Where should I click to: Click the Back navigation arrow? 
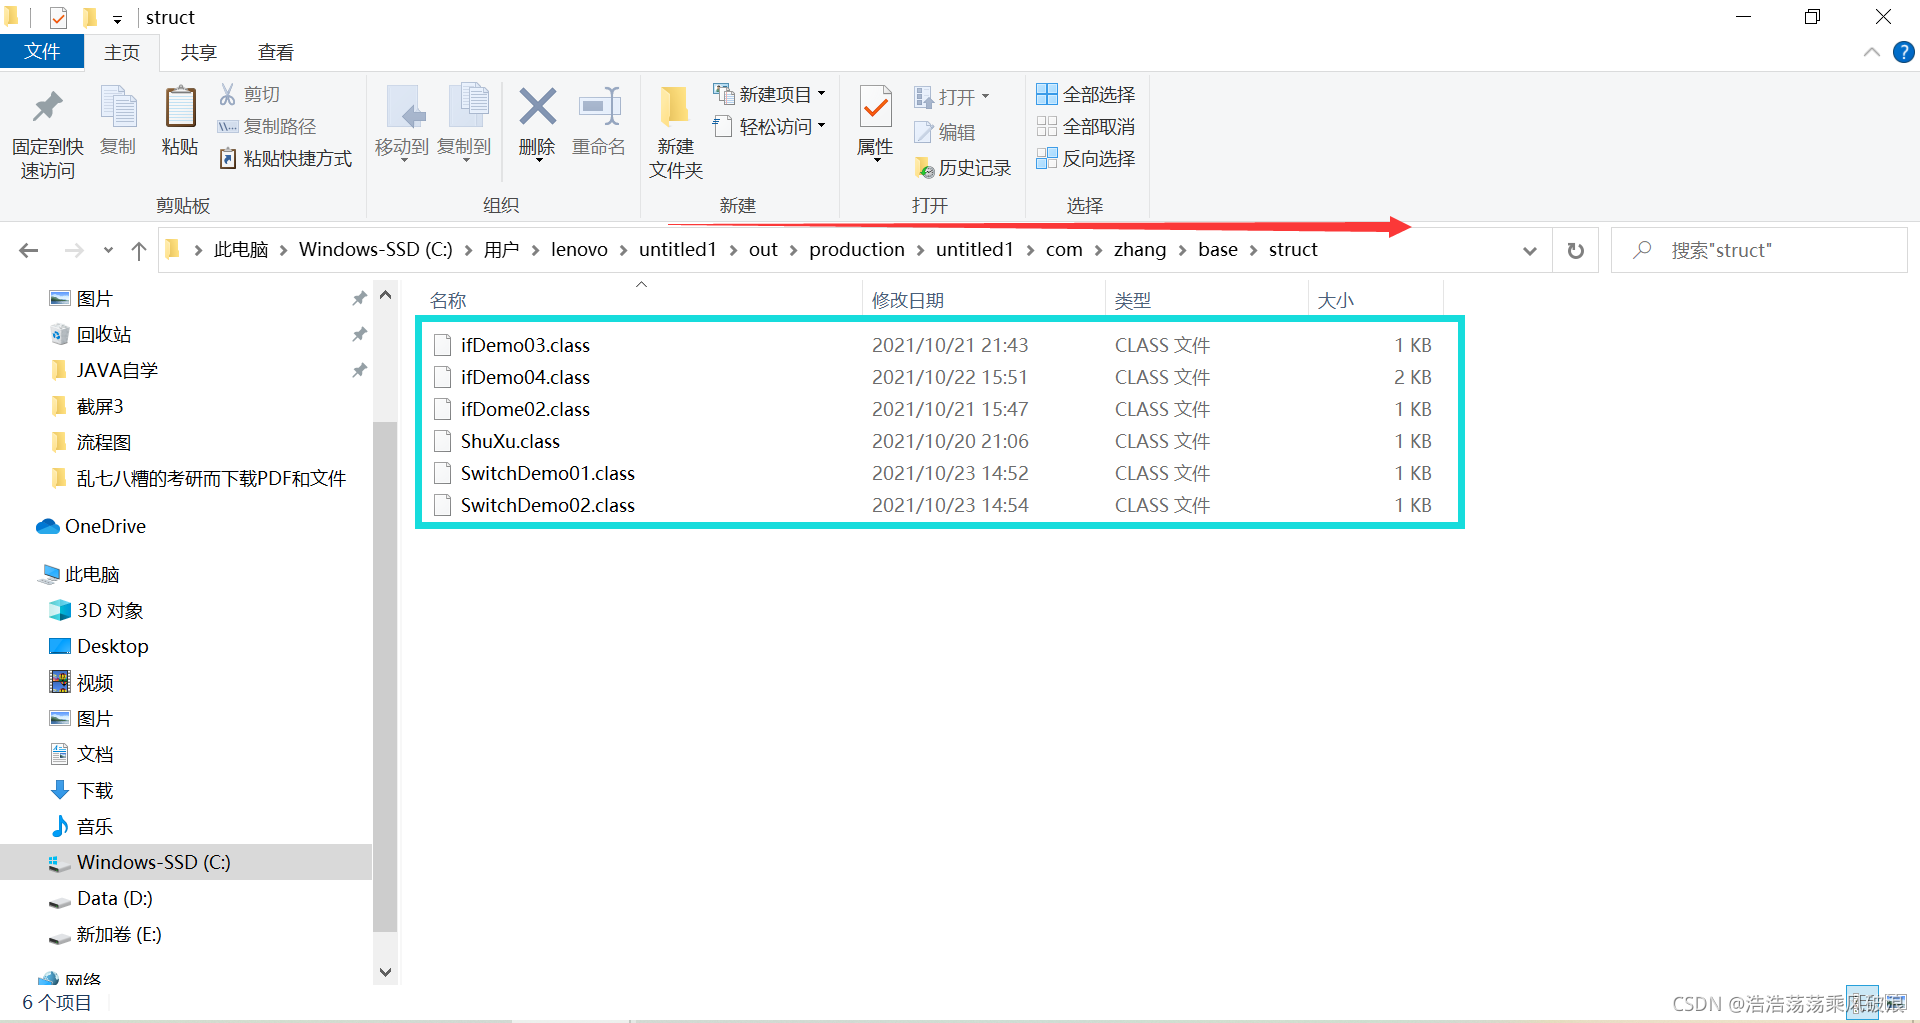tap(29, 250)
